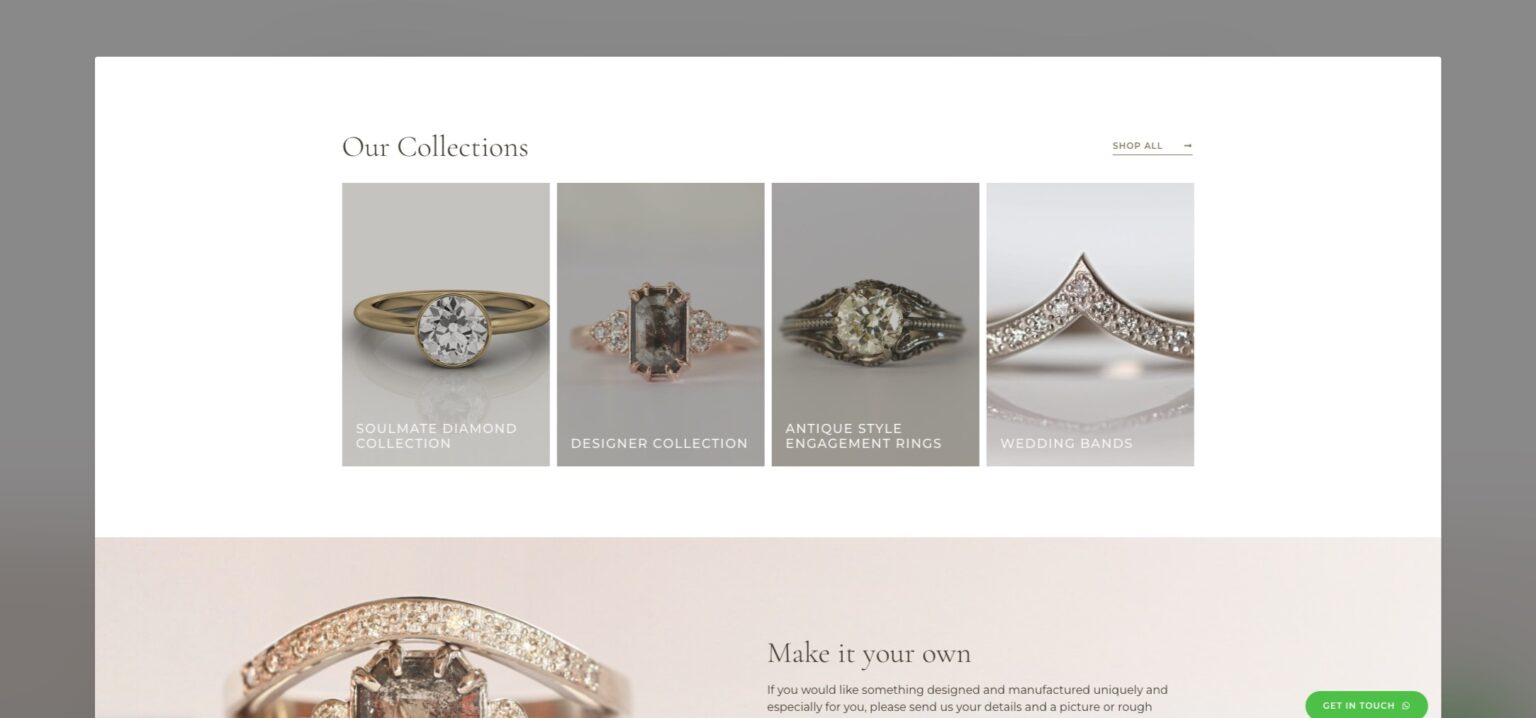Select the Soulmate Diamond Collection label
The width and height of the screenshot is (1536, 718).
click(x=436, y=436)
